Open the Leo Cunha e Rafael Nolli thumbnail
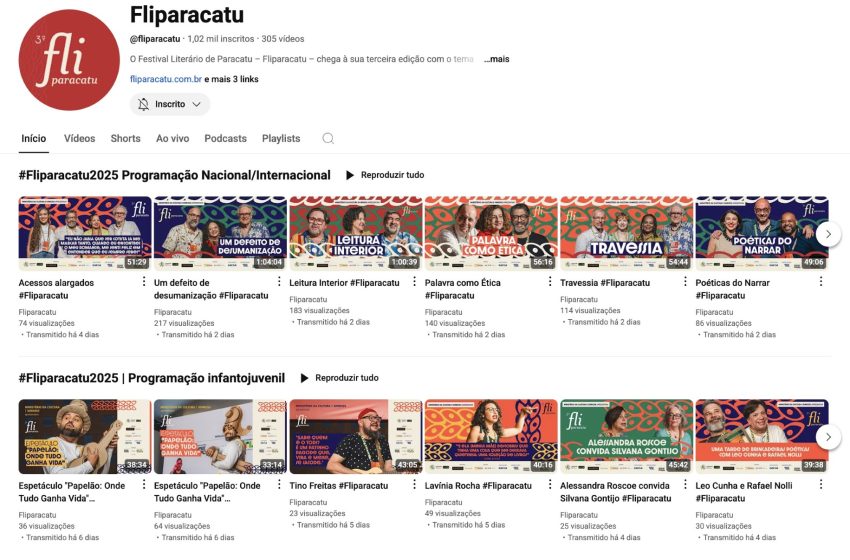The image size is (850, 560). (x=762, y=436)
